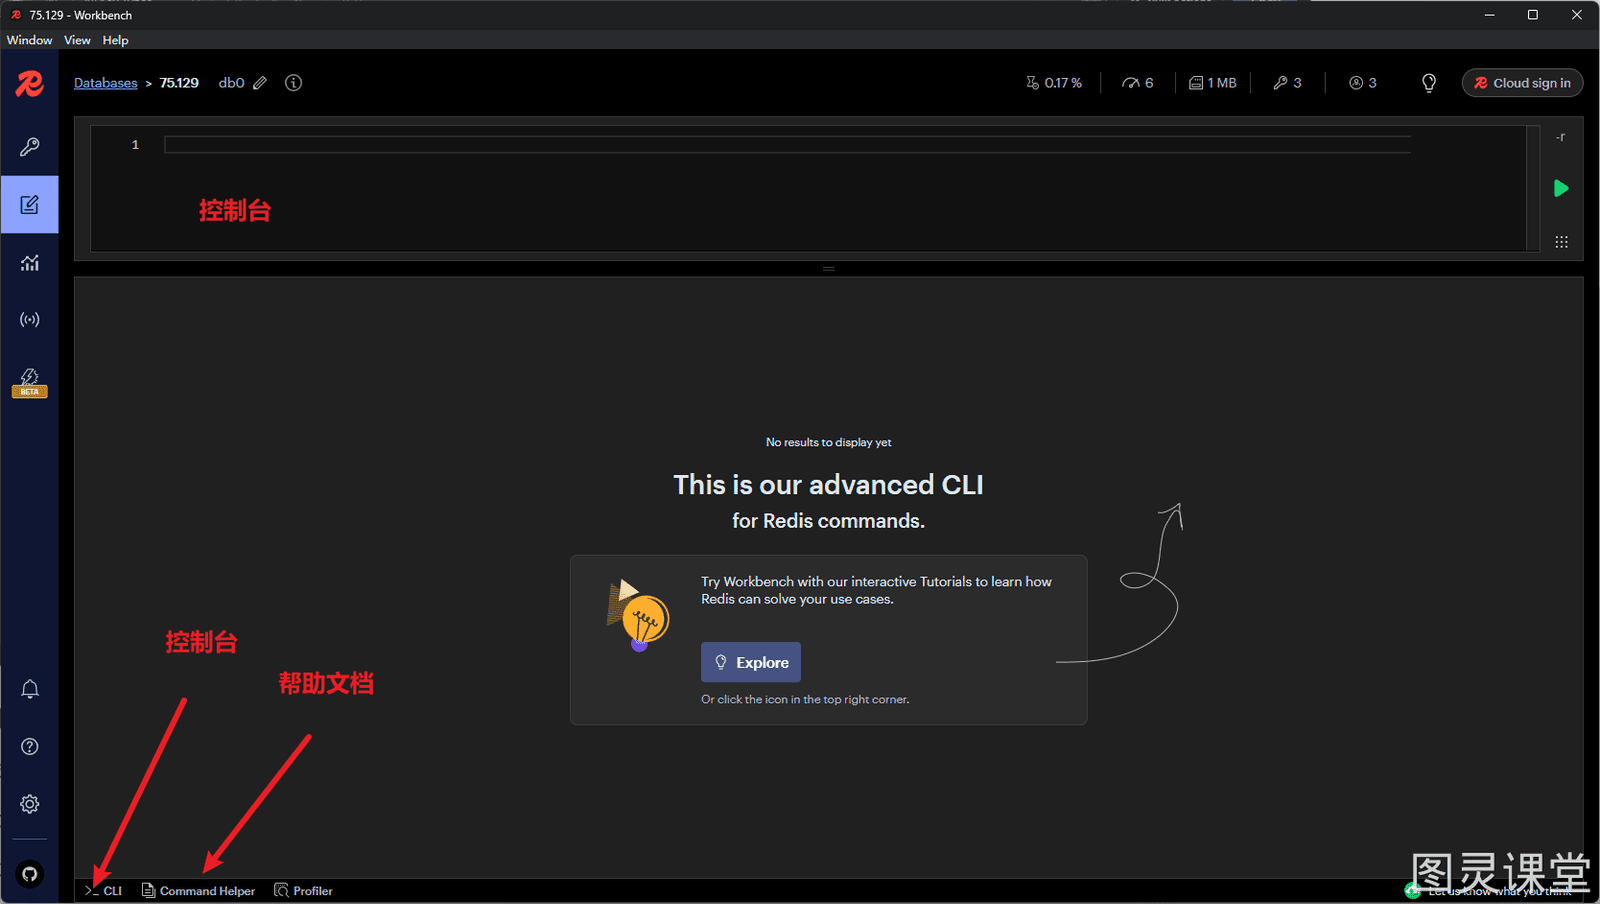The height and width of the screenshot is (904, 1600).
Task: Open Analysis Tools chart icon in sidebar
Action: 30,263
